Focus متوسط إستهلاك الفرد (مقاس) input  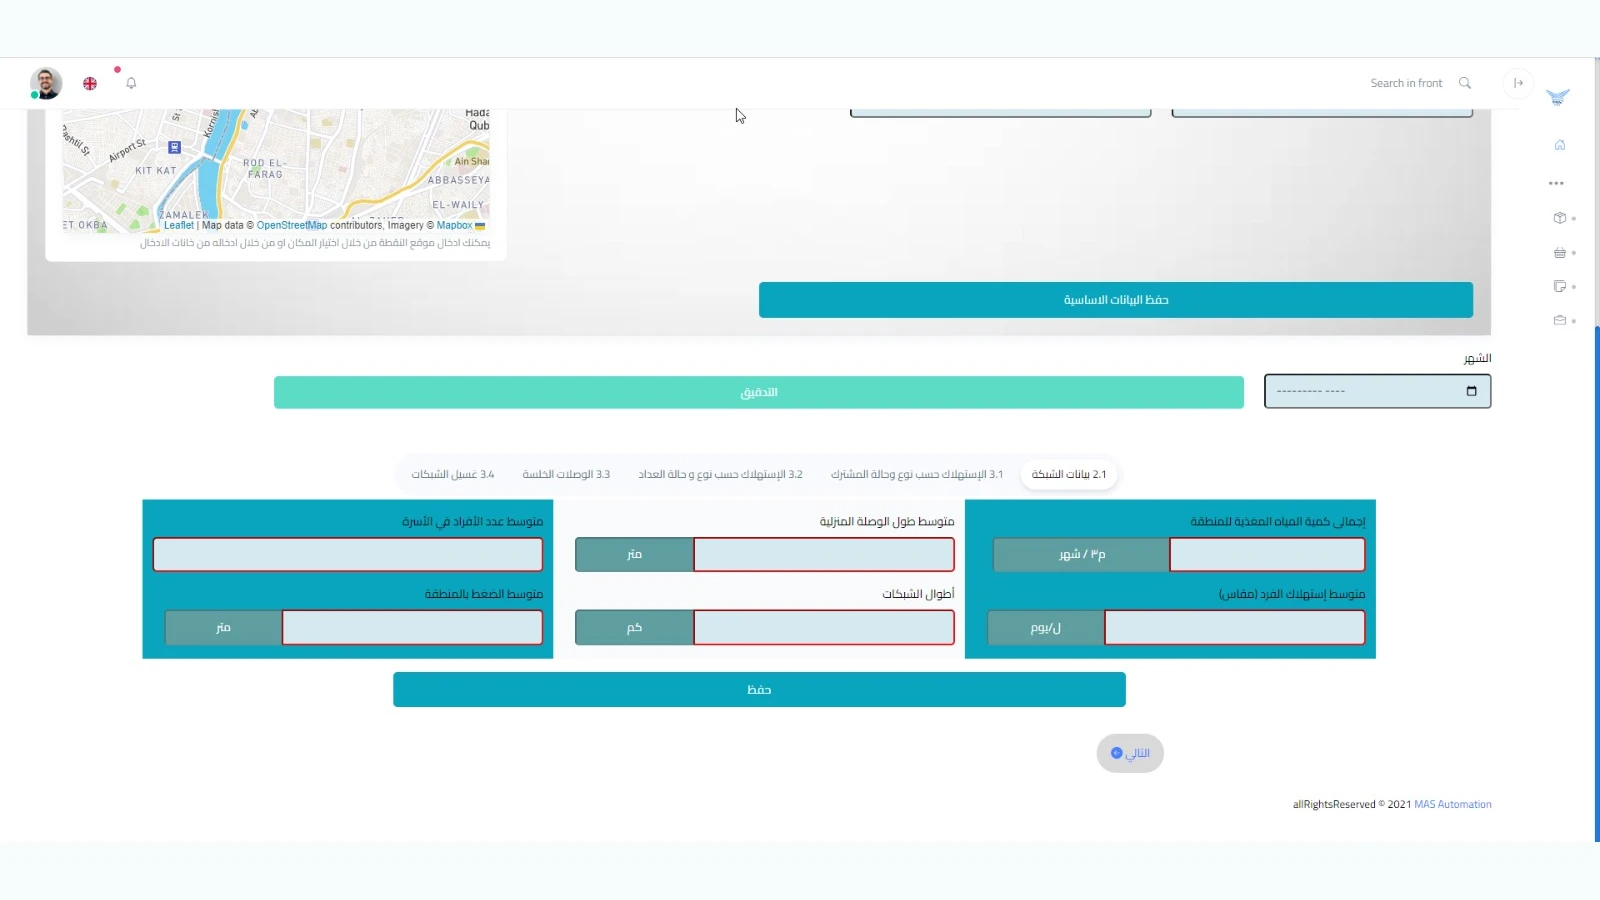(x=1235, y=627)
